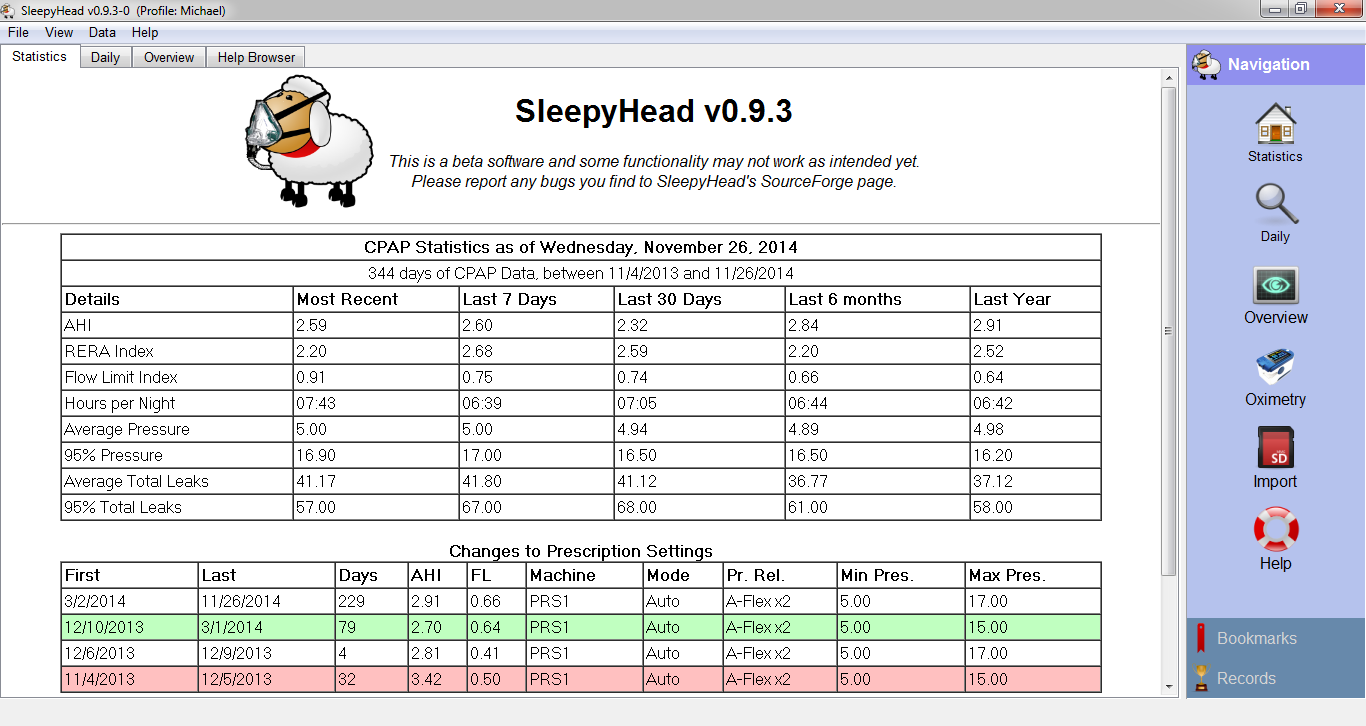
Task: Switch to the Help Browser tab
Action: click(256, 57)
